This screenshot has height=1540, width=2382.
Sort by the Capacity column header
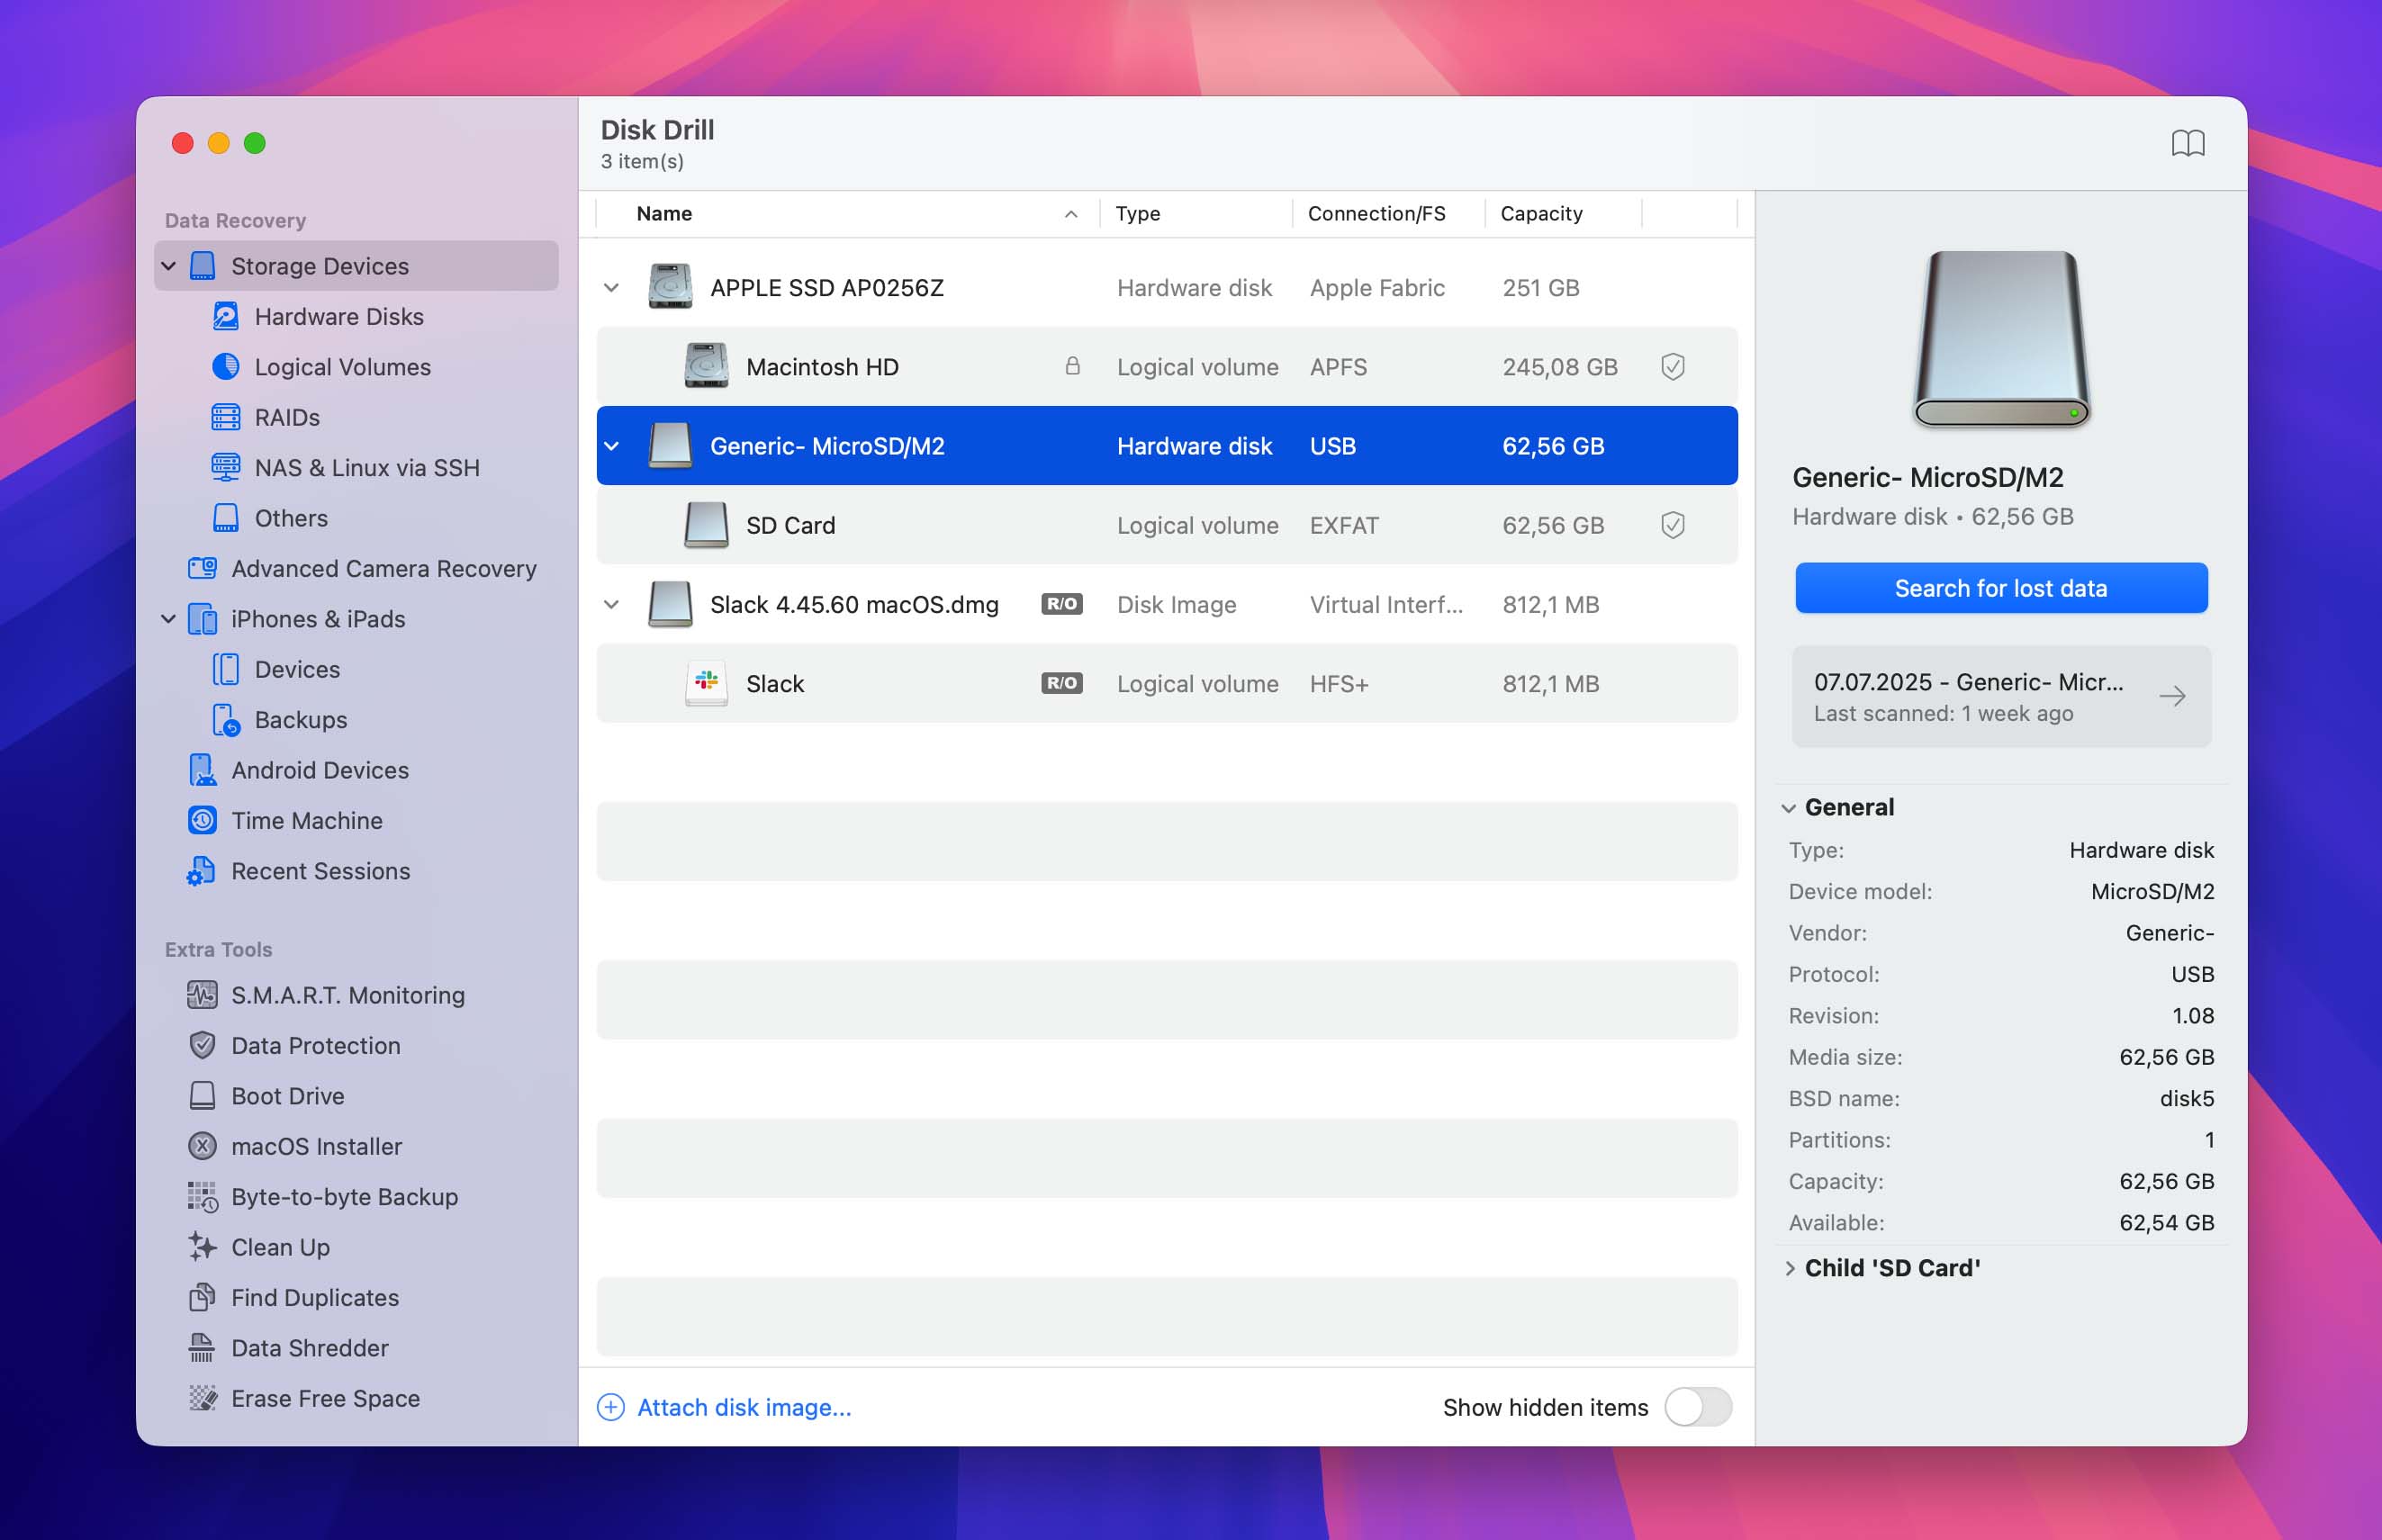tap(1564, 214)
